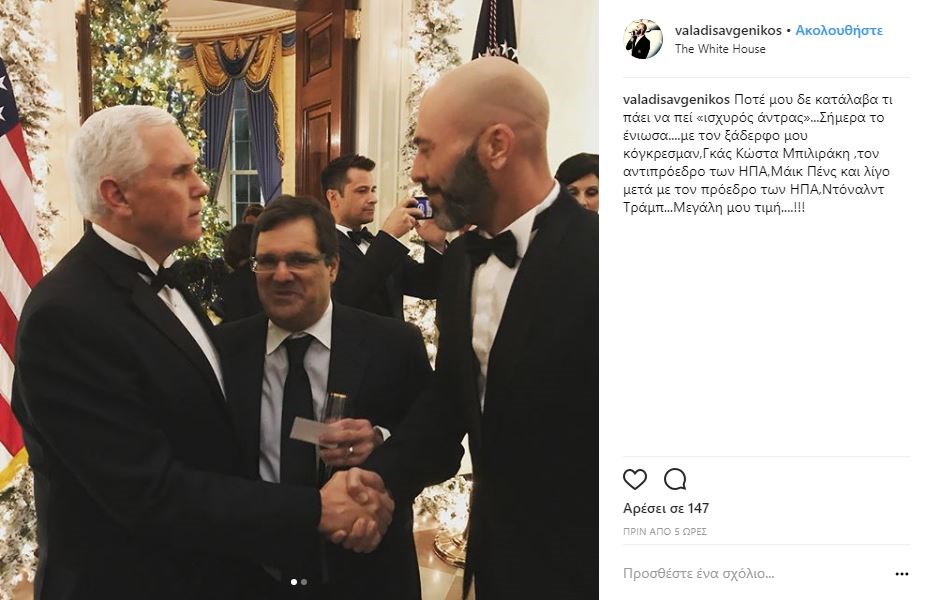Click the comment speech bubble icon
Viewport: 933px width, 600px height.
point(675,479)
